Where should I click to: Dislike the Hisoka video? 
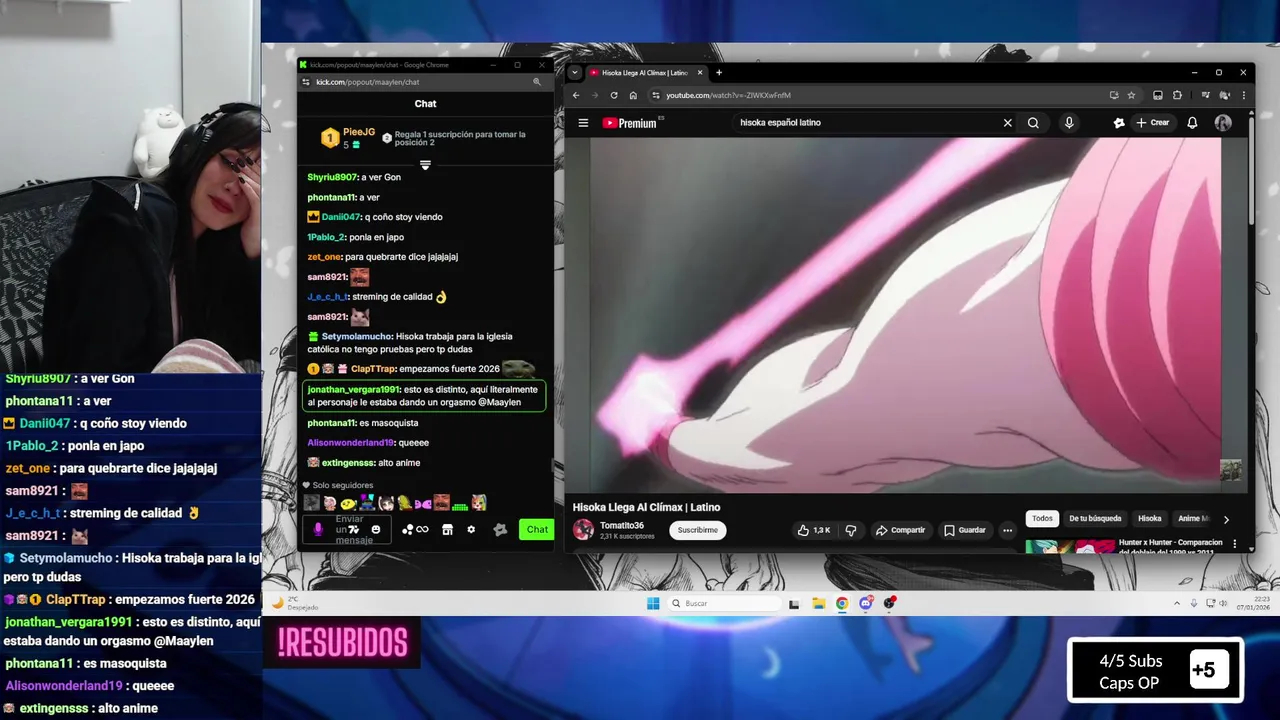click(x=851, y=530)
